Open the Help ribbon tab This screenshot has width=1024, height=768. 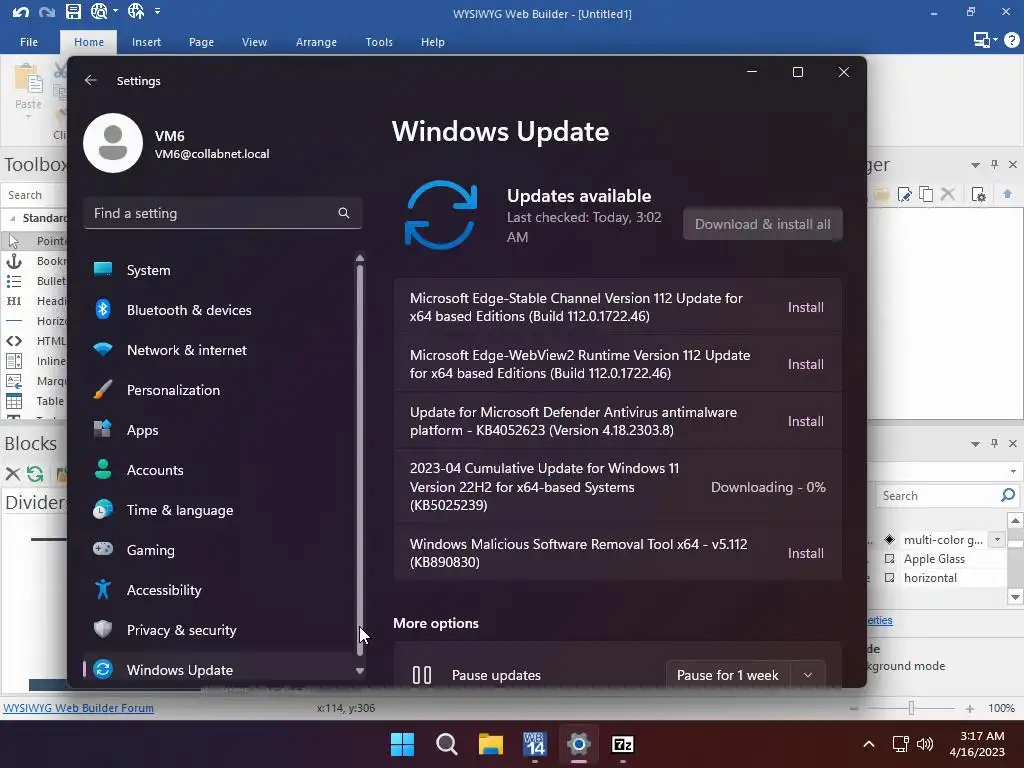point(432,42)
